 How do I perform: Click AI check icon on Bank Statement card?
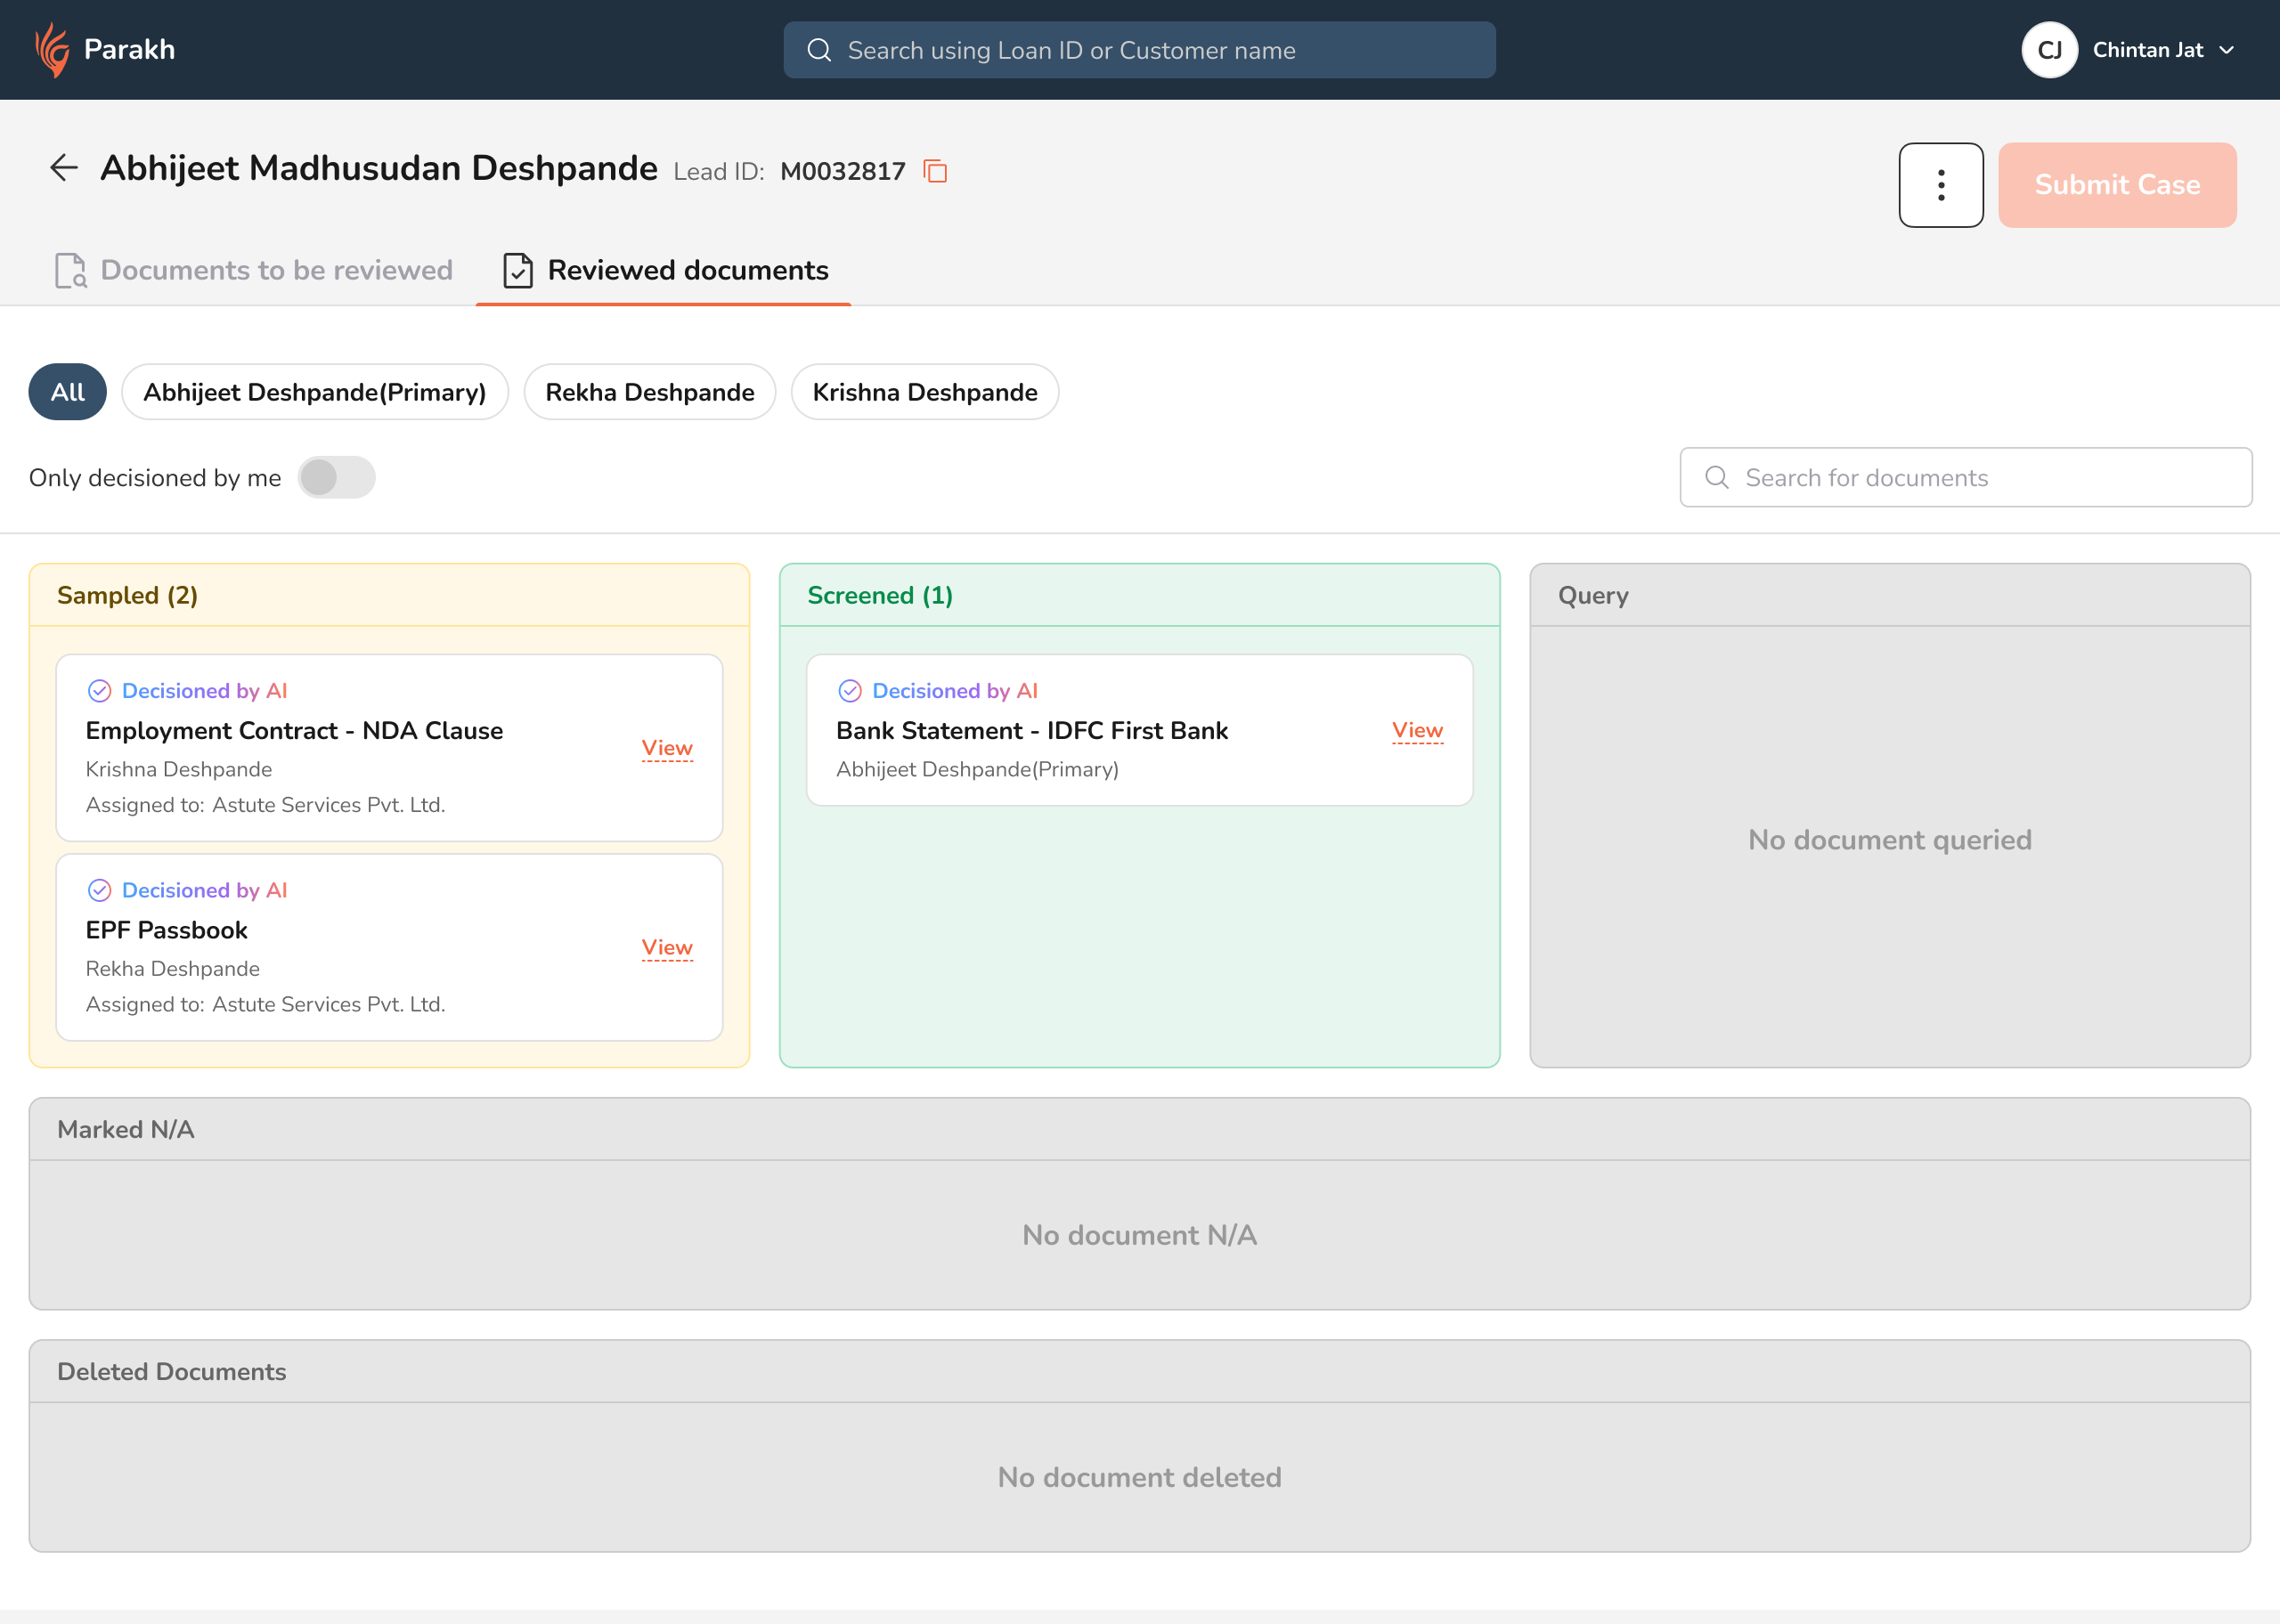tap(850, 691)
